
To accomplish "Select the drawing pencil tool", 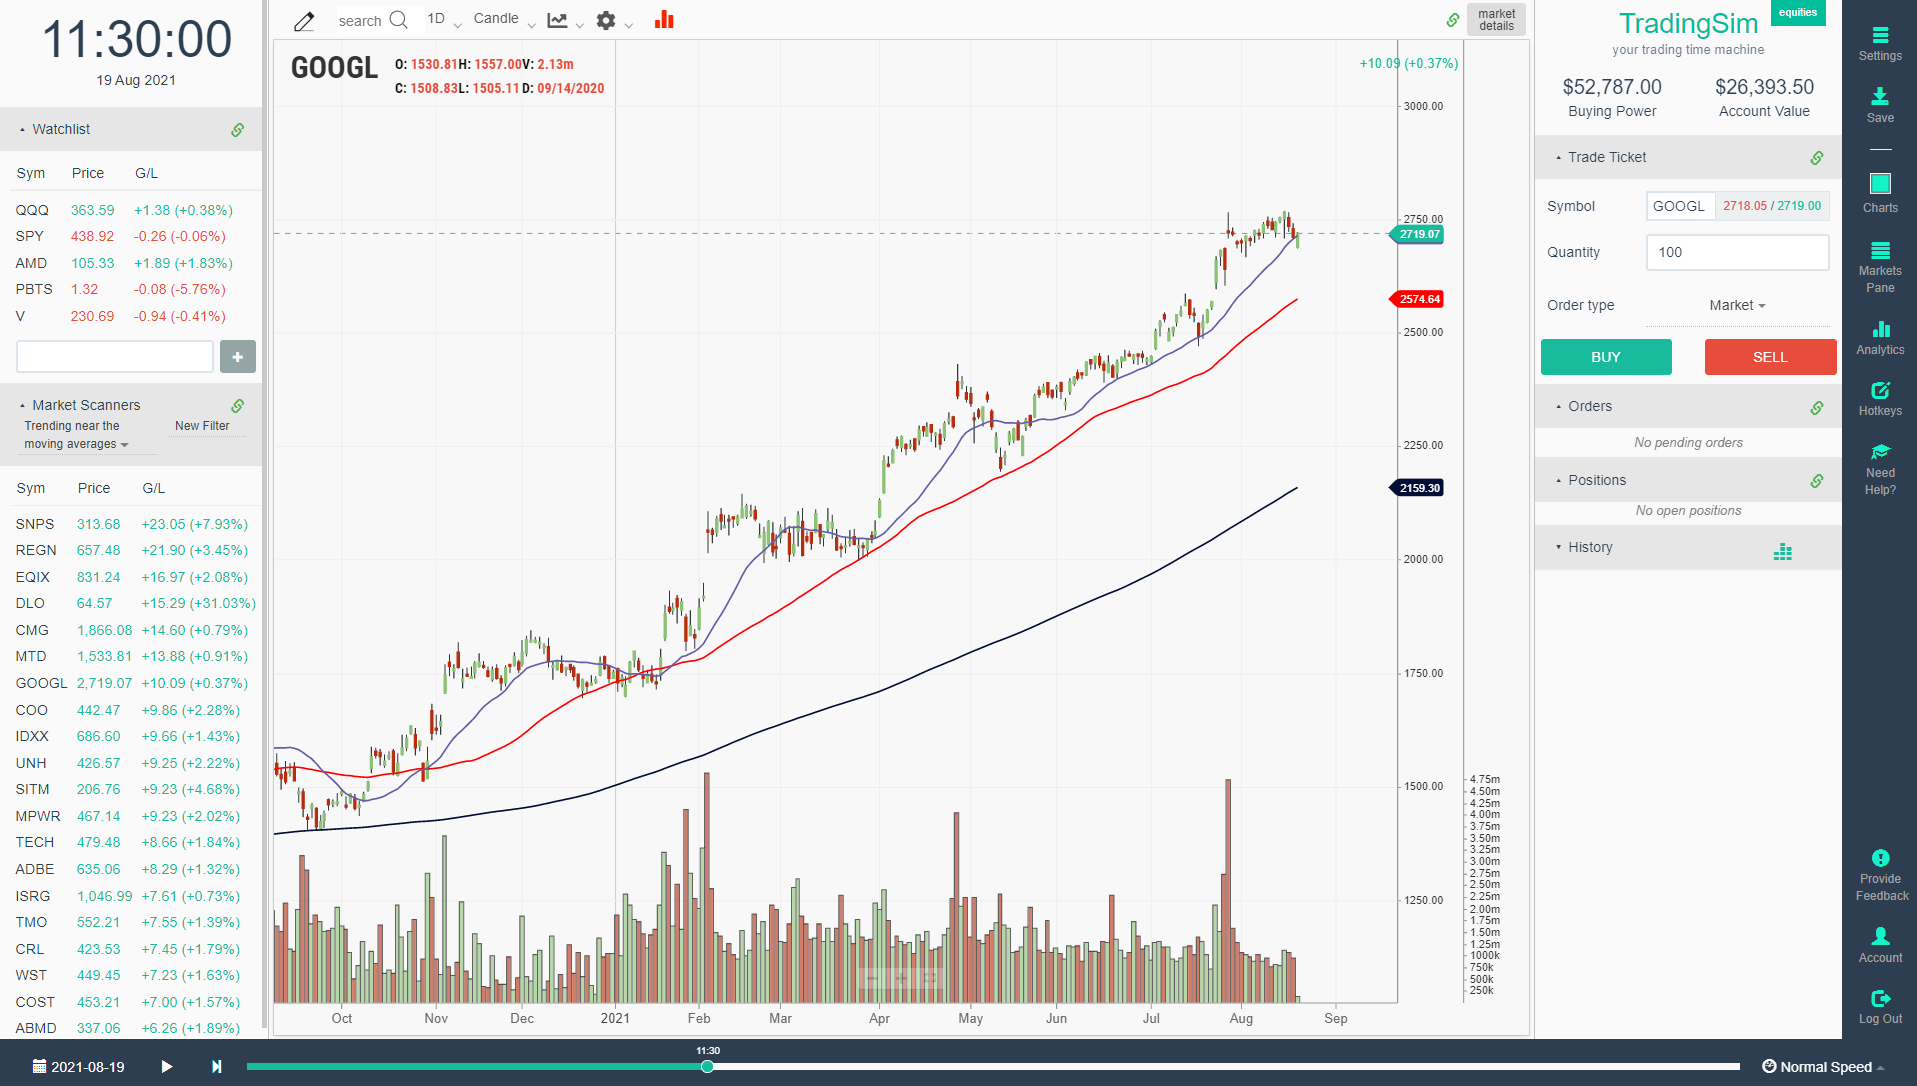I will (x=303, y=20).
